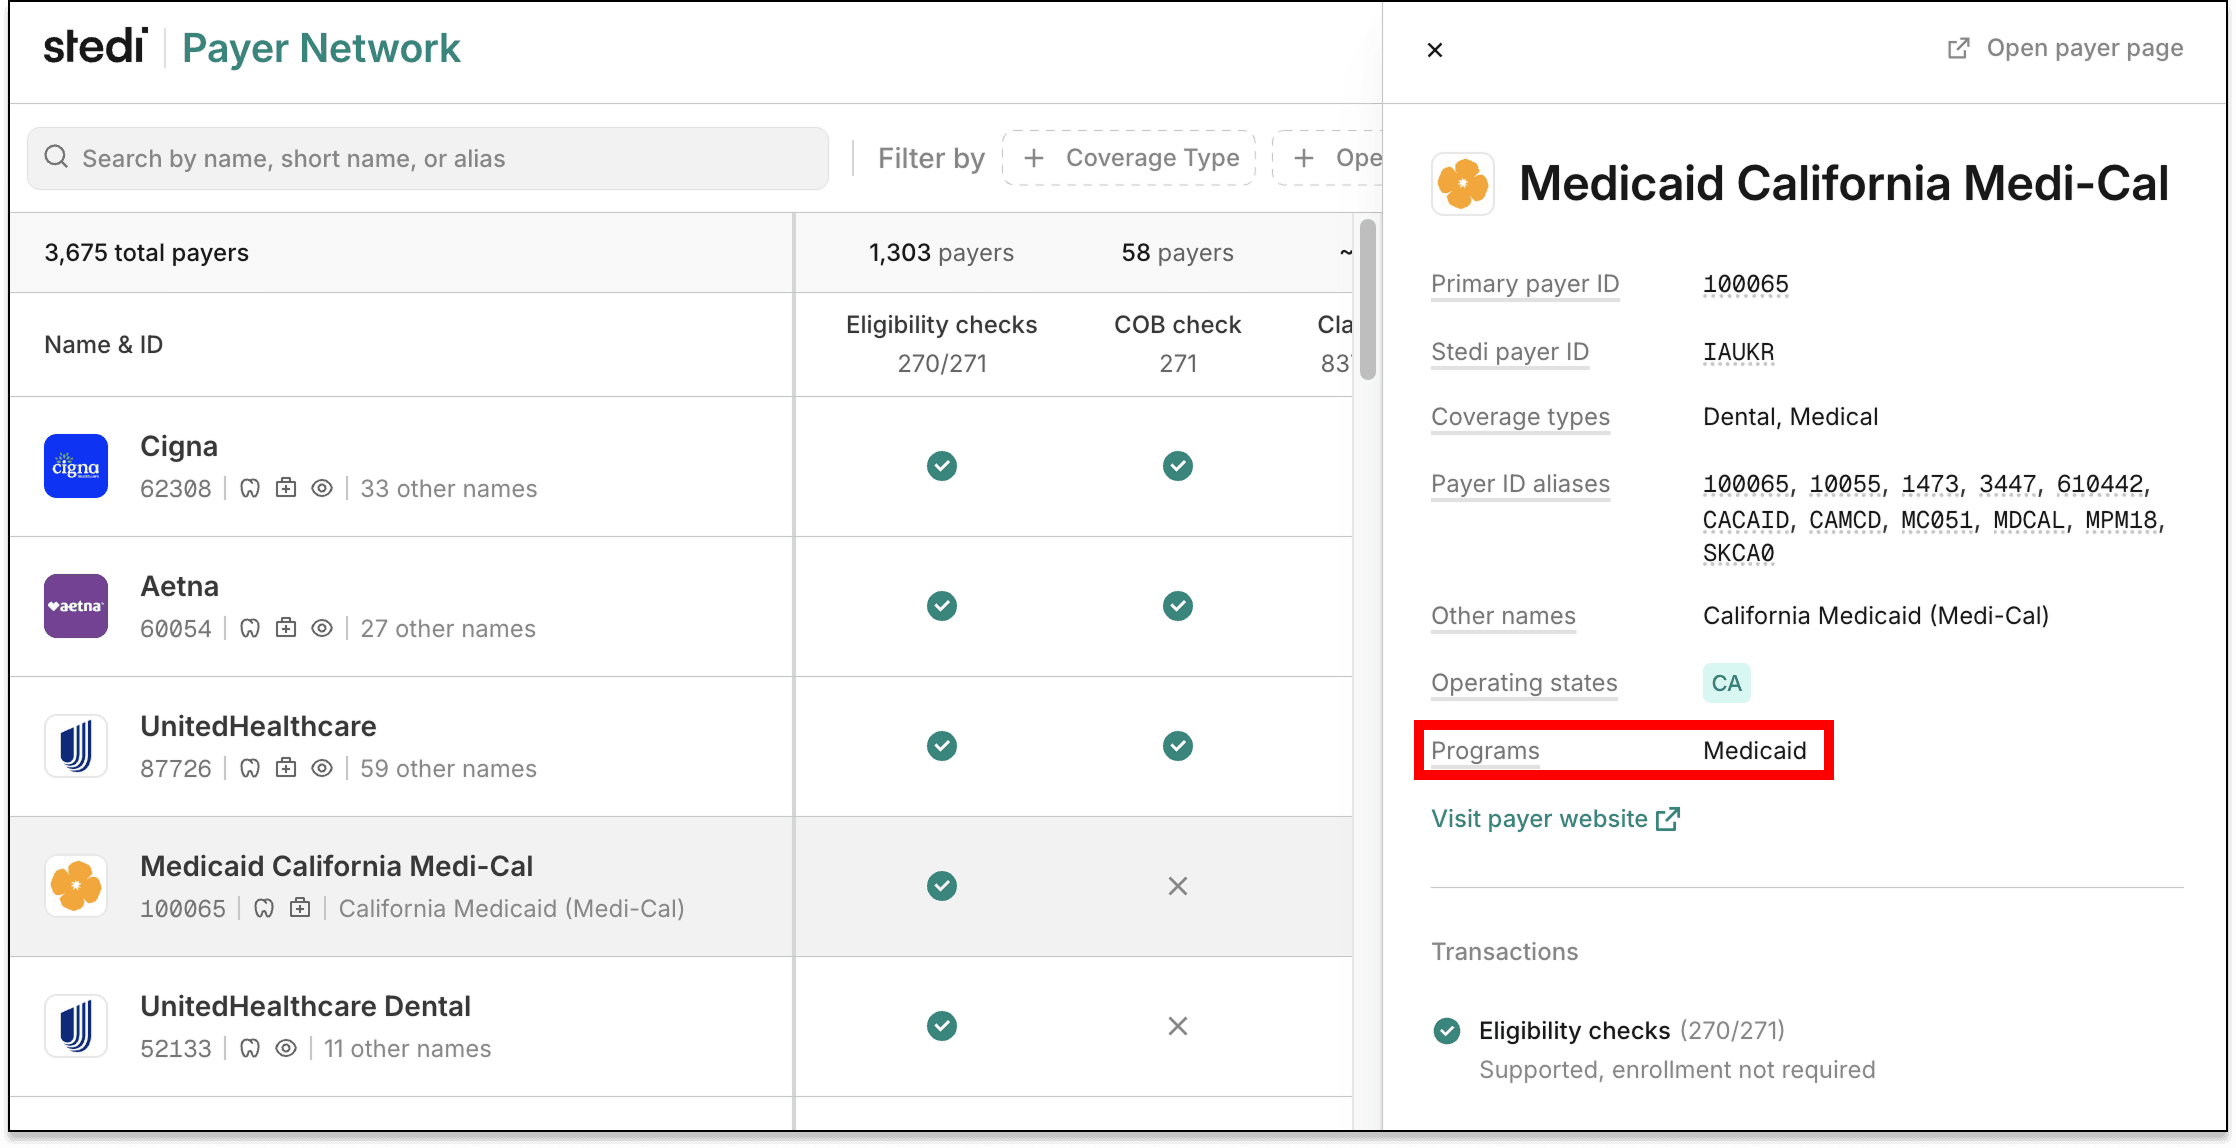
Task: Click Aetna COB check checkmark
Action: pyautogui.click(x=1178, y=606)
